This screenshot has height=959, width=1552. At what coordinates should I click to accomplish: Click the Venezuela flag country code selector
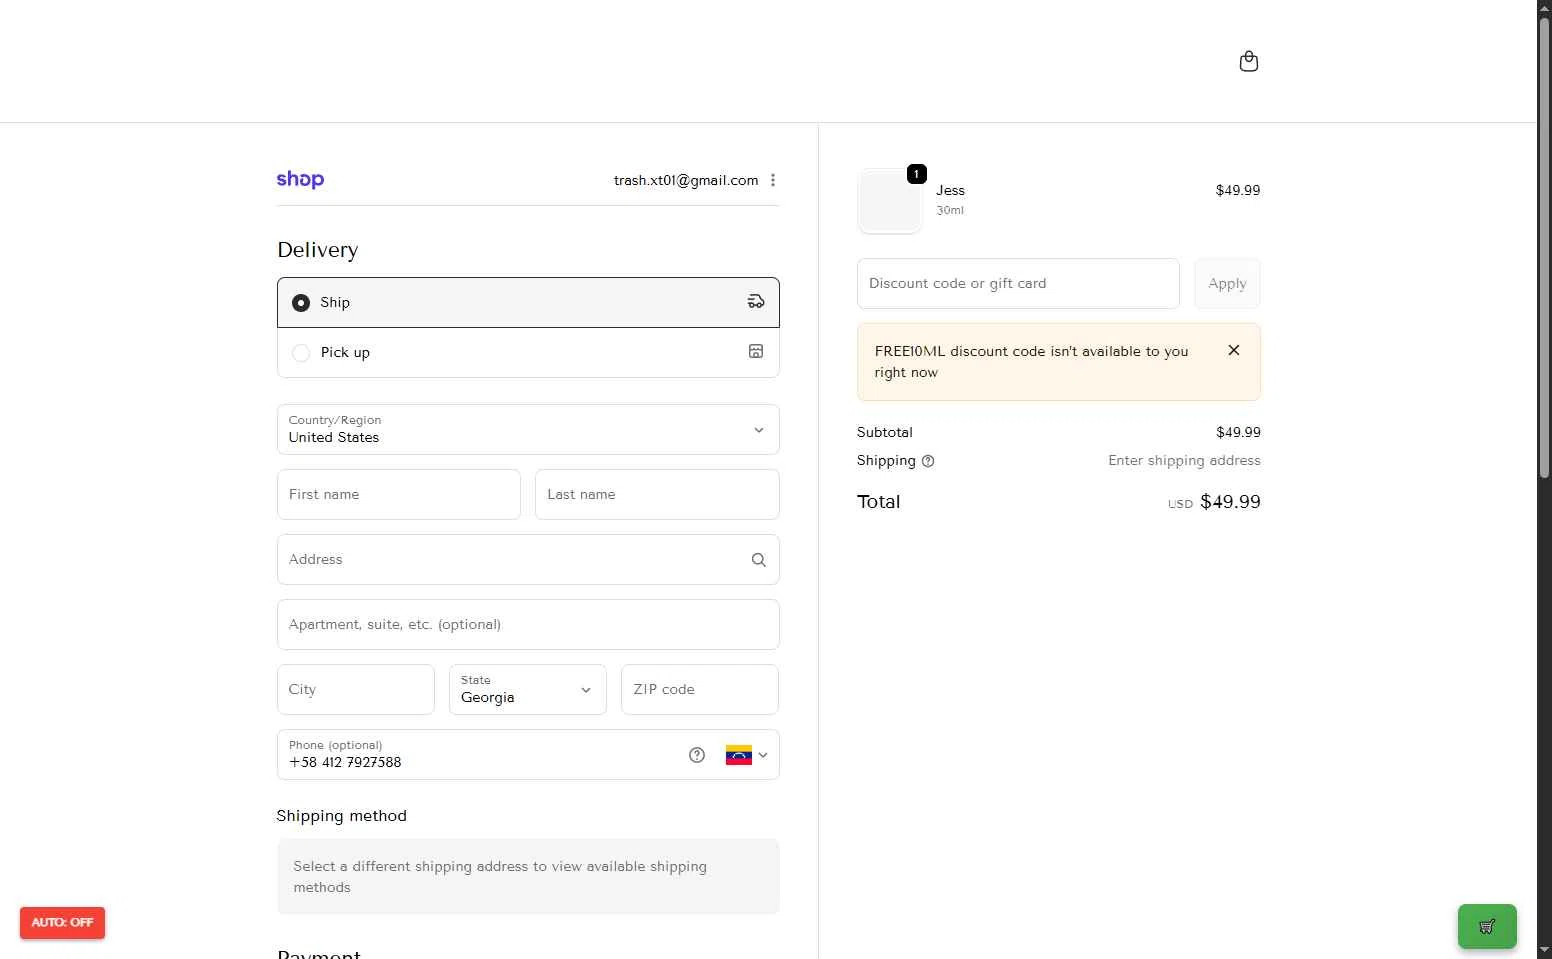pos(746,755)
